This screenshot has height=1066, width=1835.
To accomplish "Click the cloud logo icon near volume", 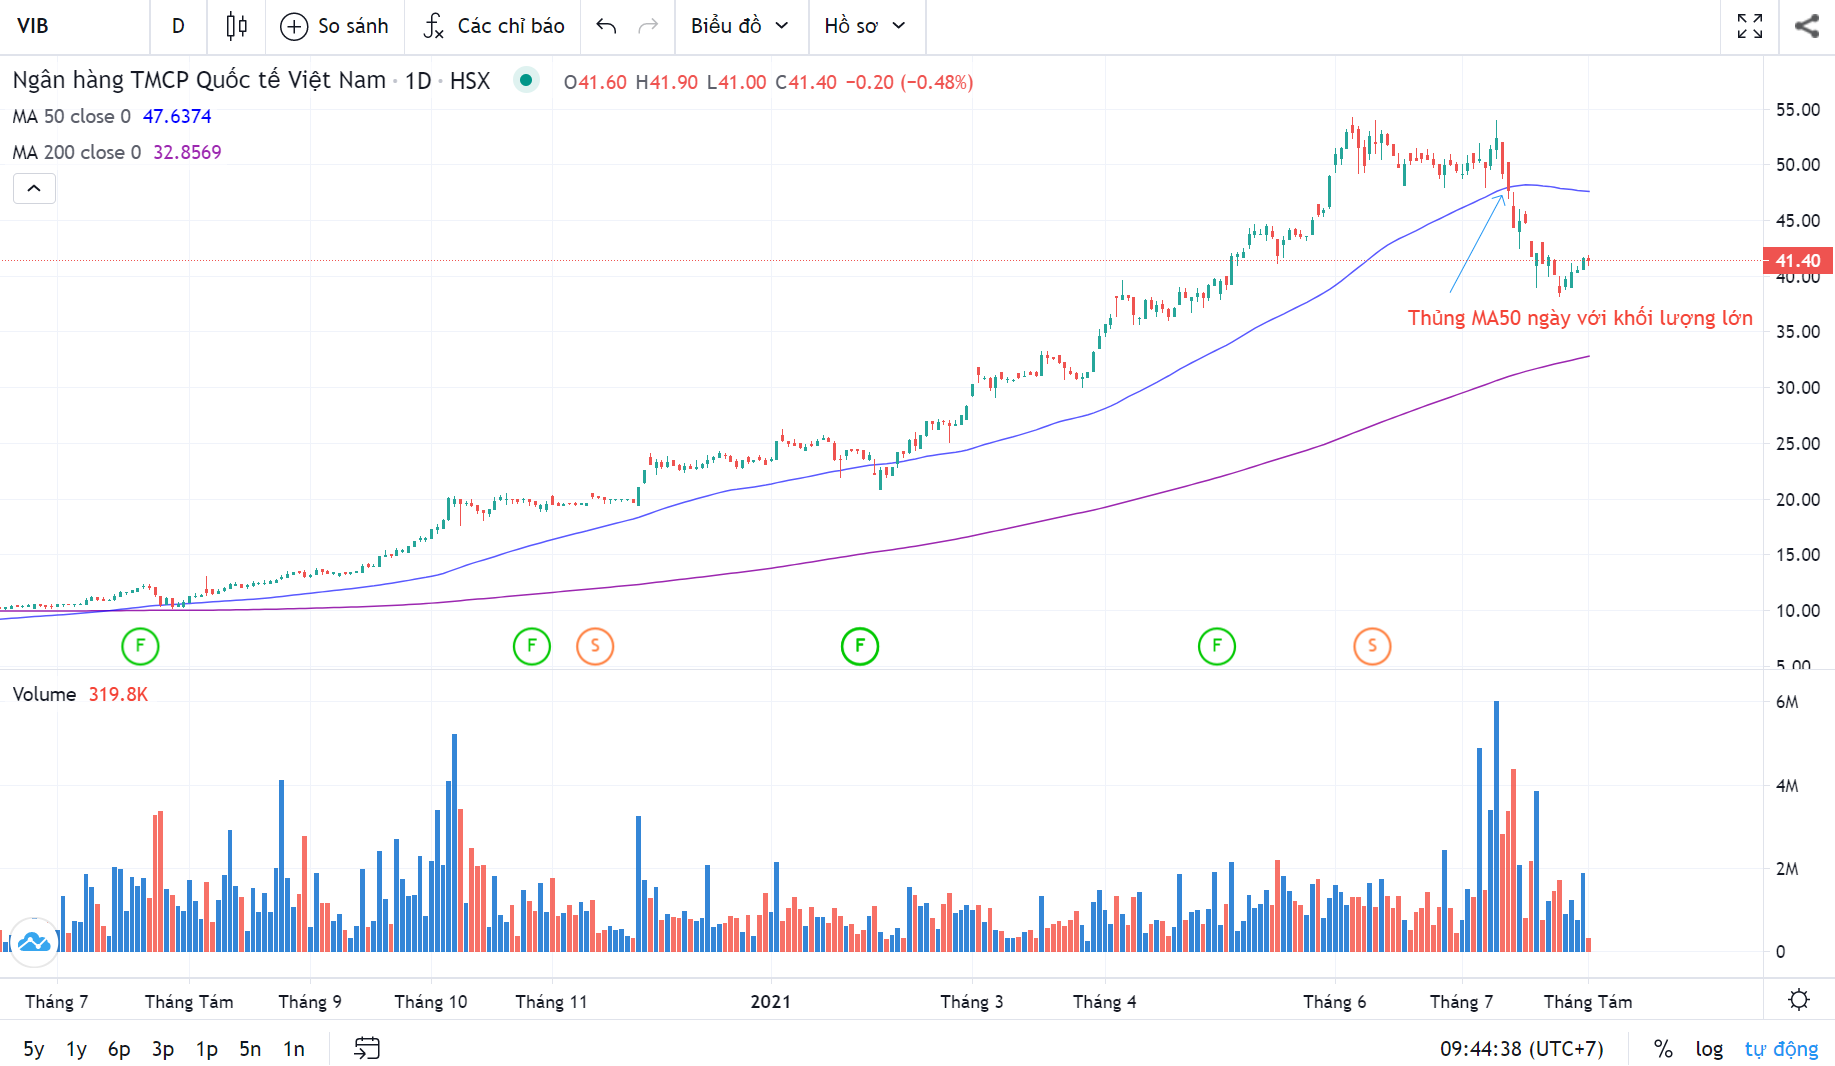I will point(34,942).
